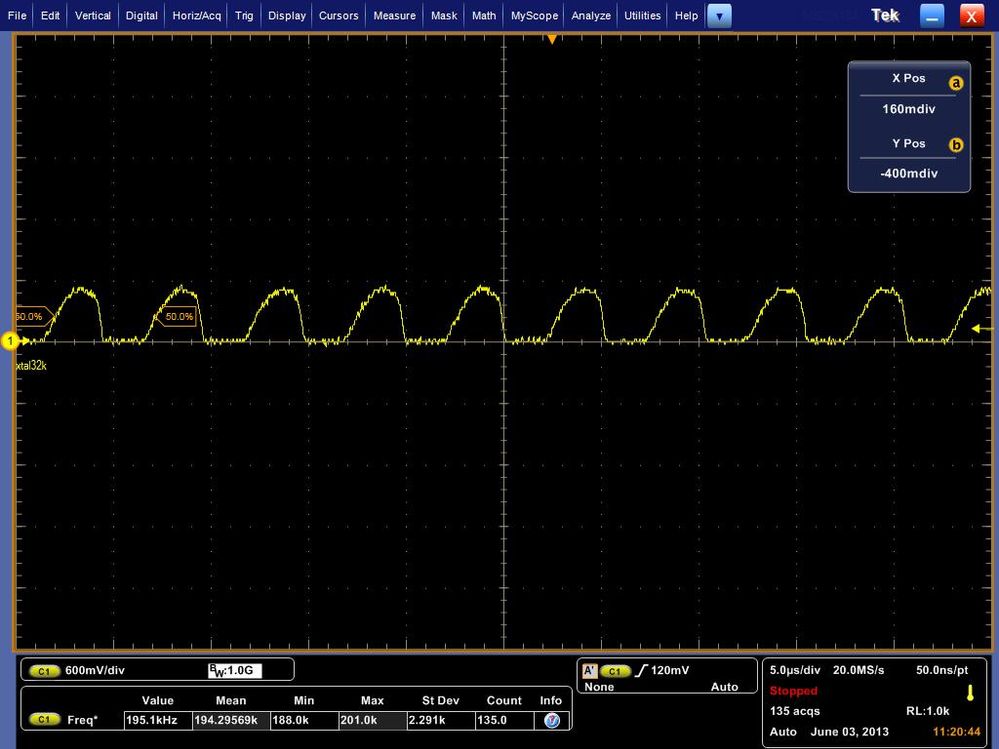Click the 2.291k St Dev cell
Screen dimensions: 999x749
point(440,720)
